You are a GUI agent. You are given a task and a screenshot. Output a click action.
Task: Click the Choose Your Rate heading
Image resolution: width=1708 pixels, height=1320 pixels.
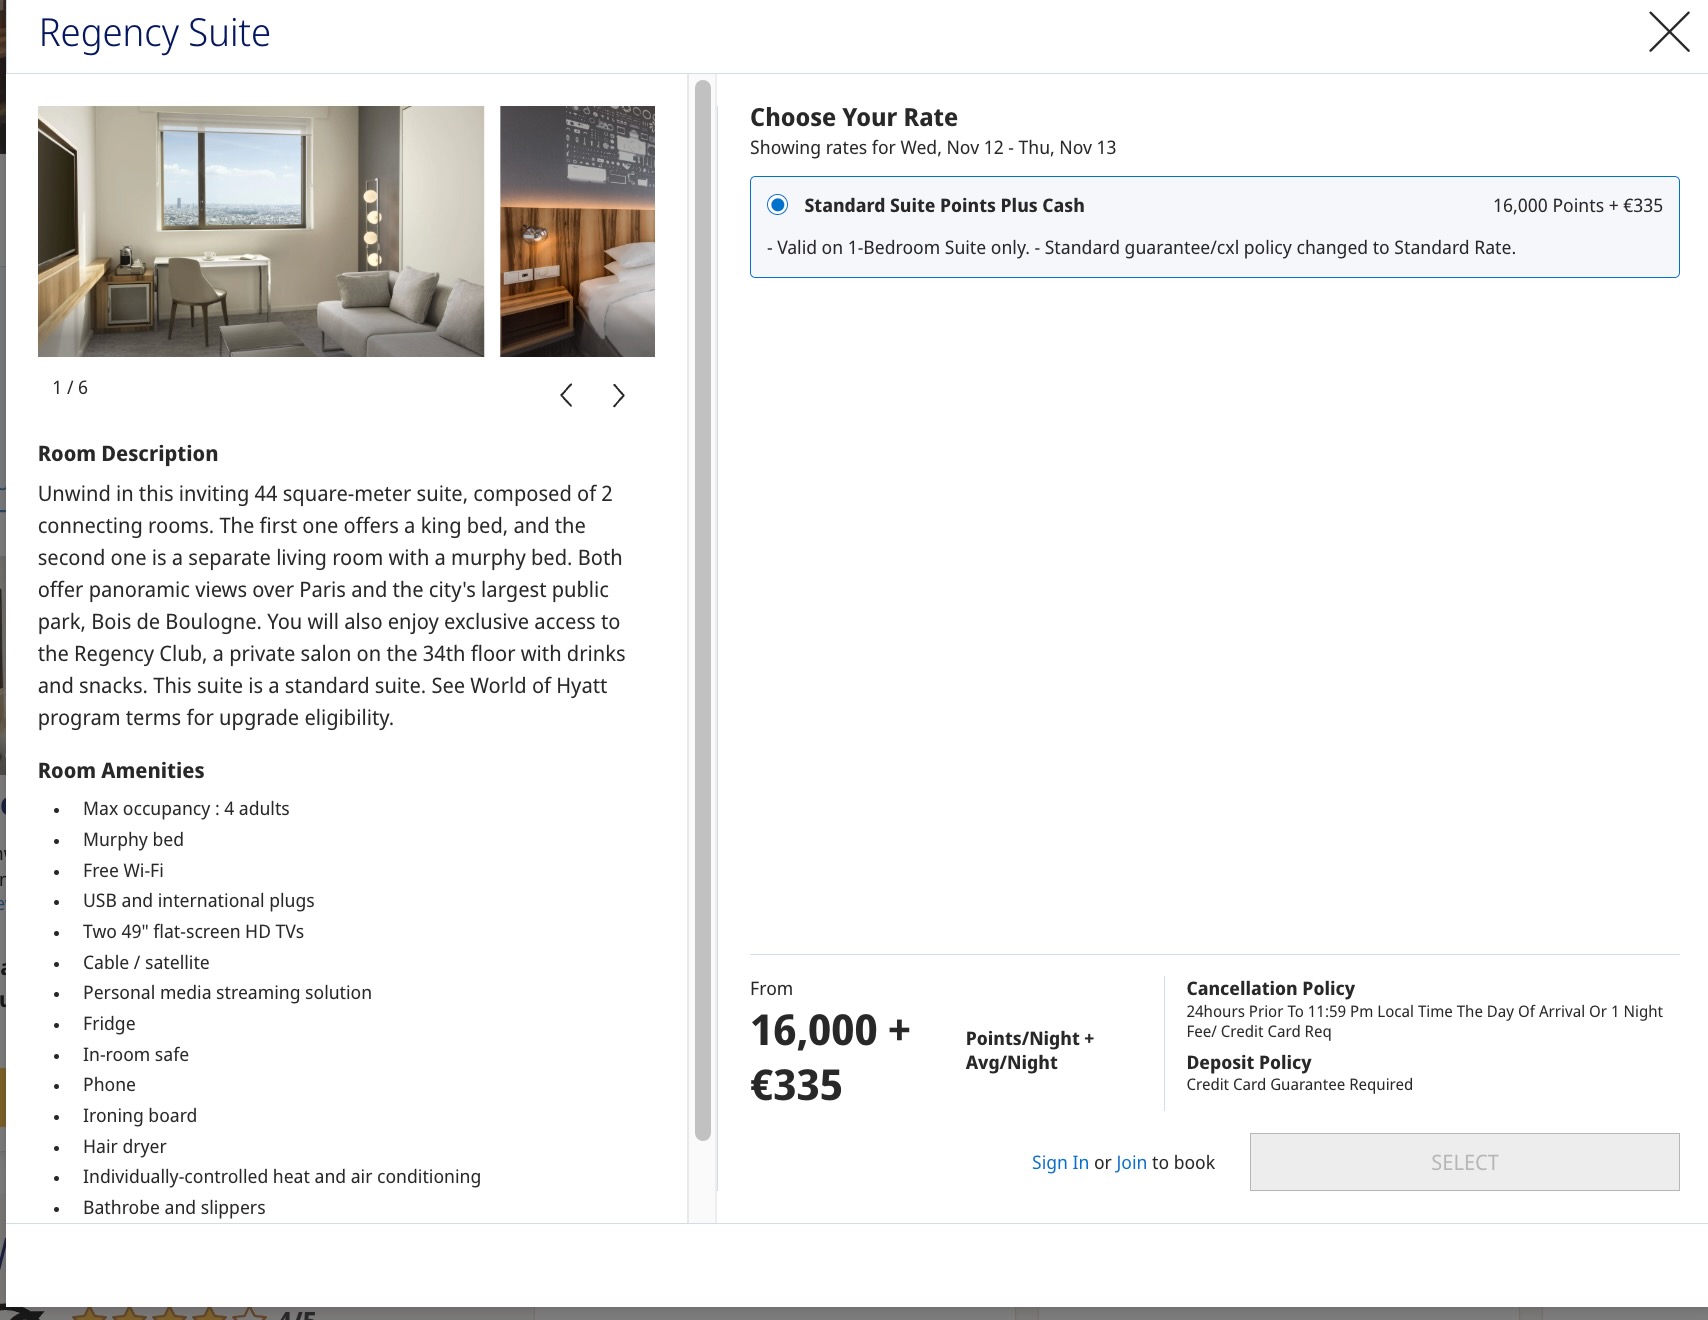tap(853, 117)
